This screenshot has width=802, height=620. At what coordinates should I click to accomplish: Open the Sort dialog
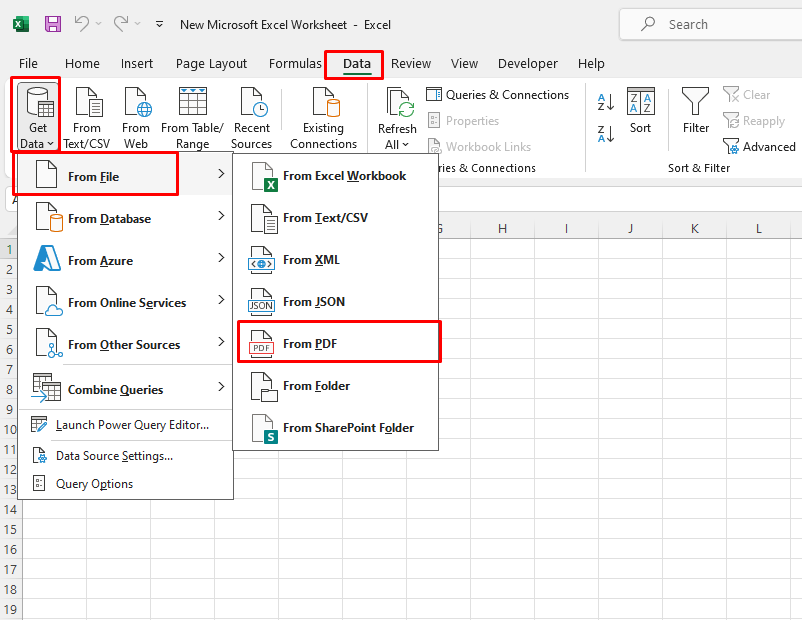coord(640,110)
